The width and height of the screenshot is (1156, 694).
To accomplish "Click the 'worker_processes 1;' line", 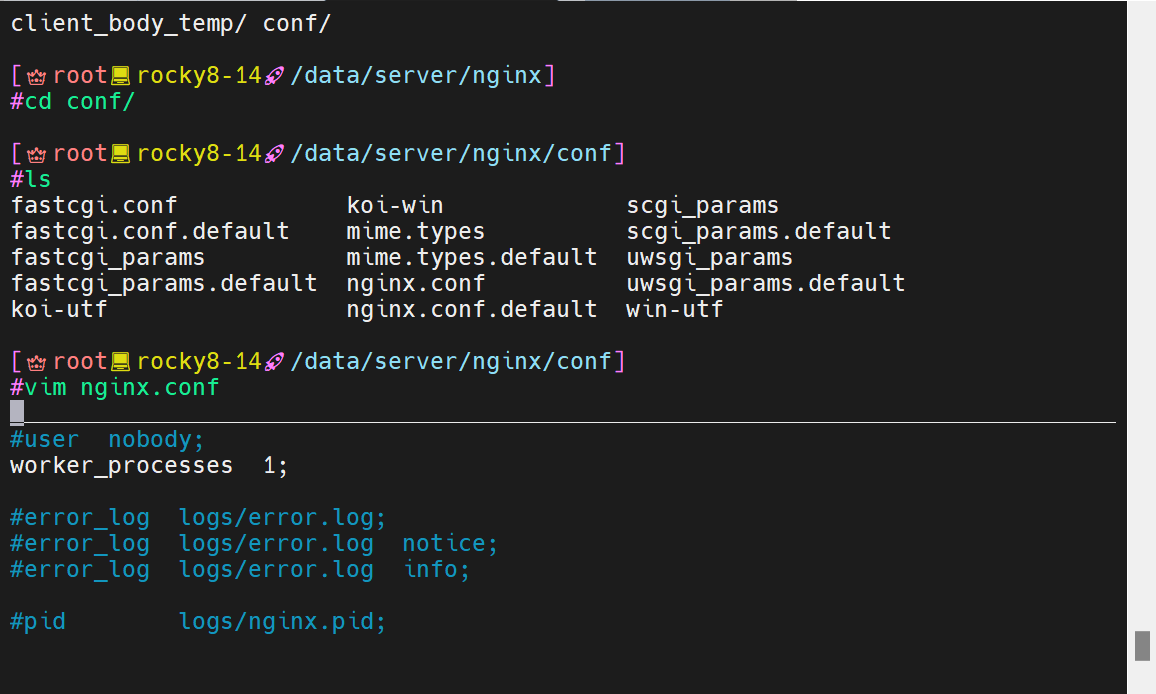I will point(149,466).
